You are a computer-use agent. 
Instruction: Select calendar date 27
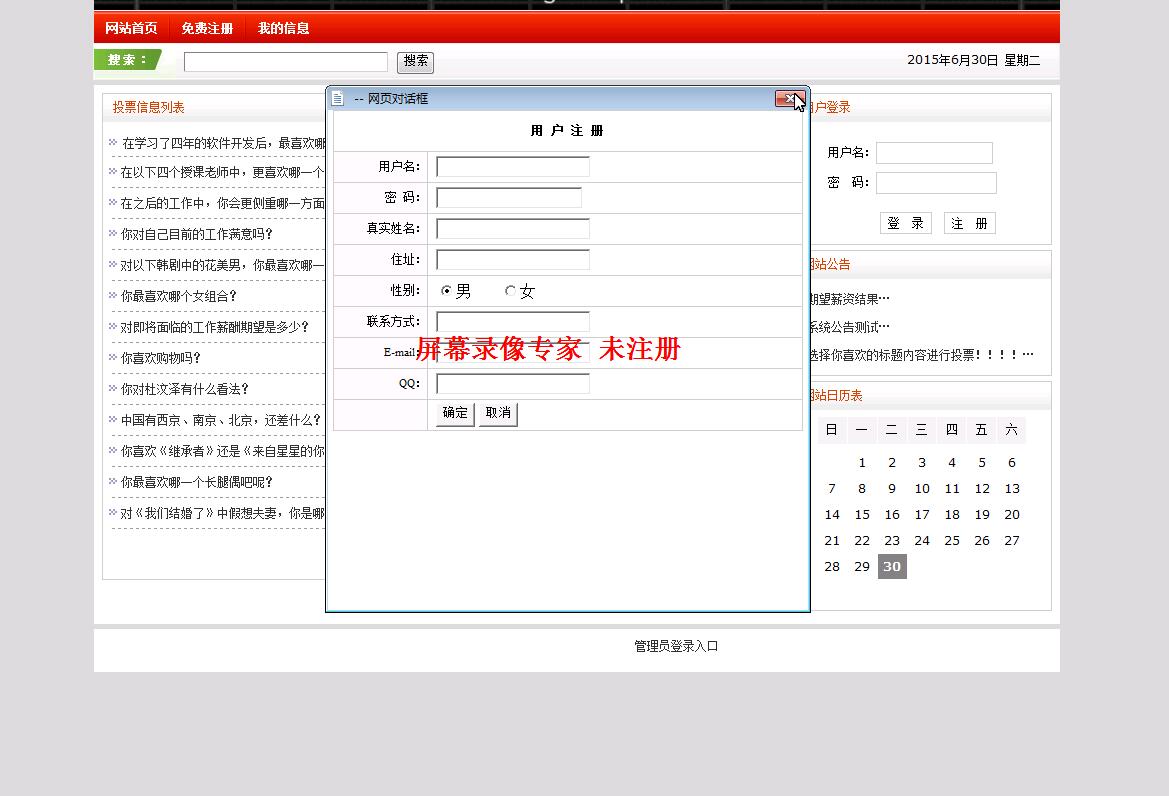point(1012,541)
